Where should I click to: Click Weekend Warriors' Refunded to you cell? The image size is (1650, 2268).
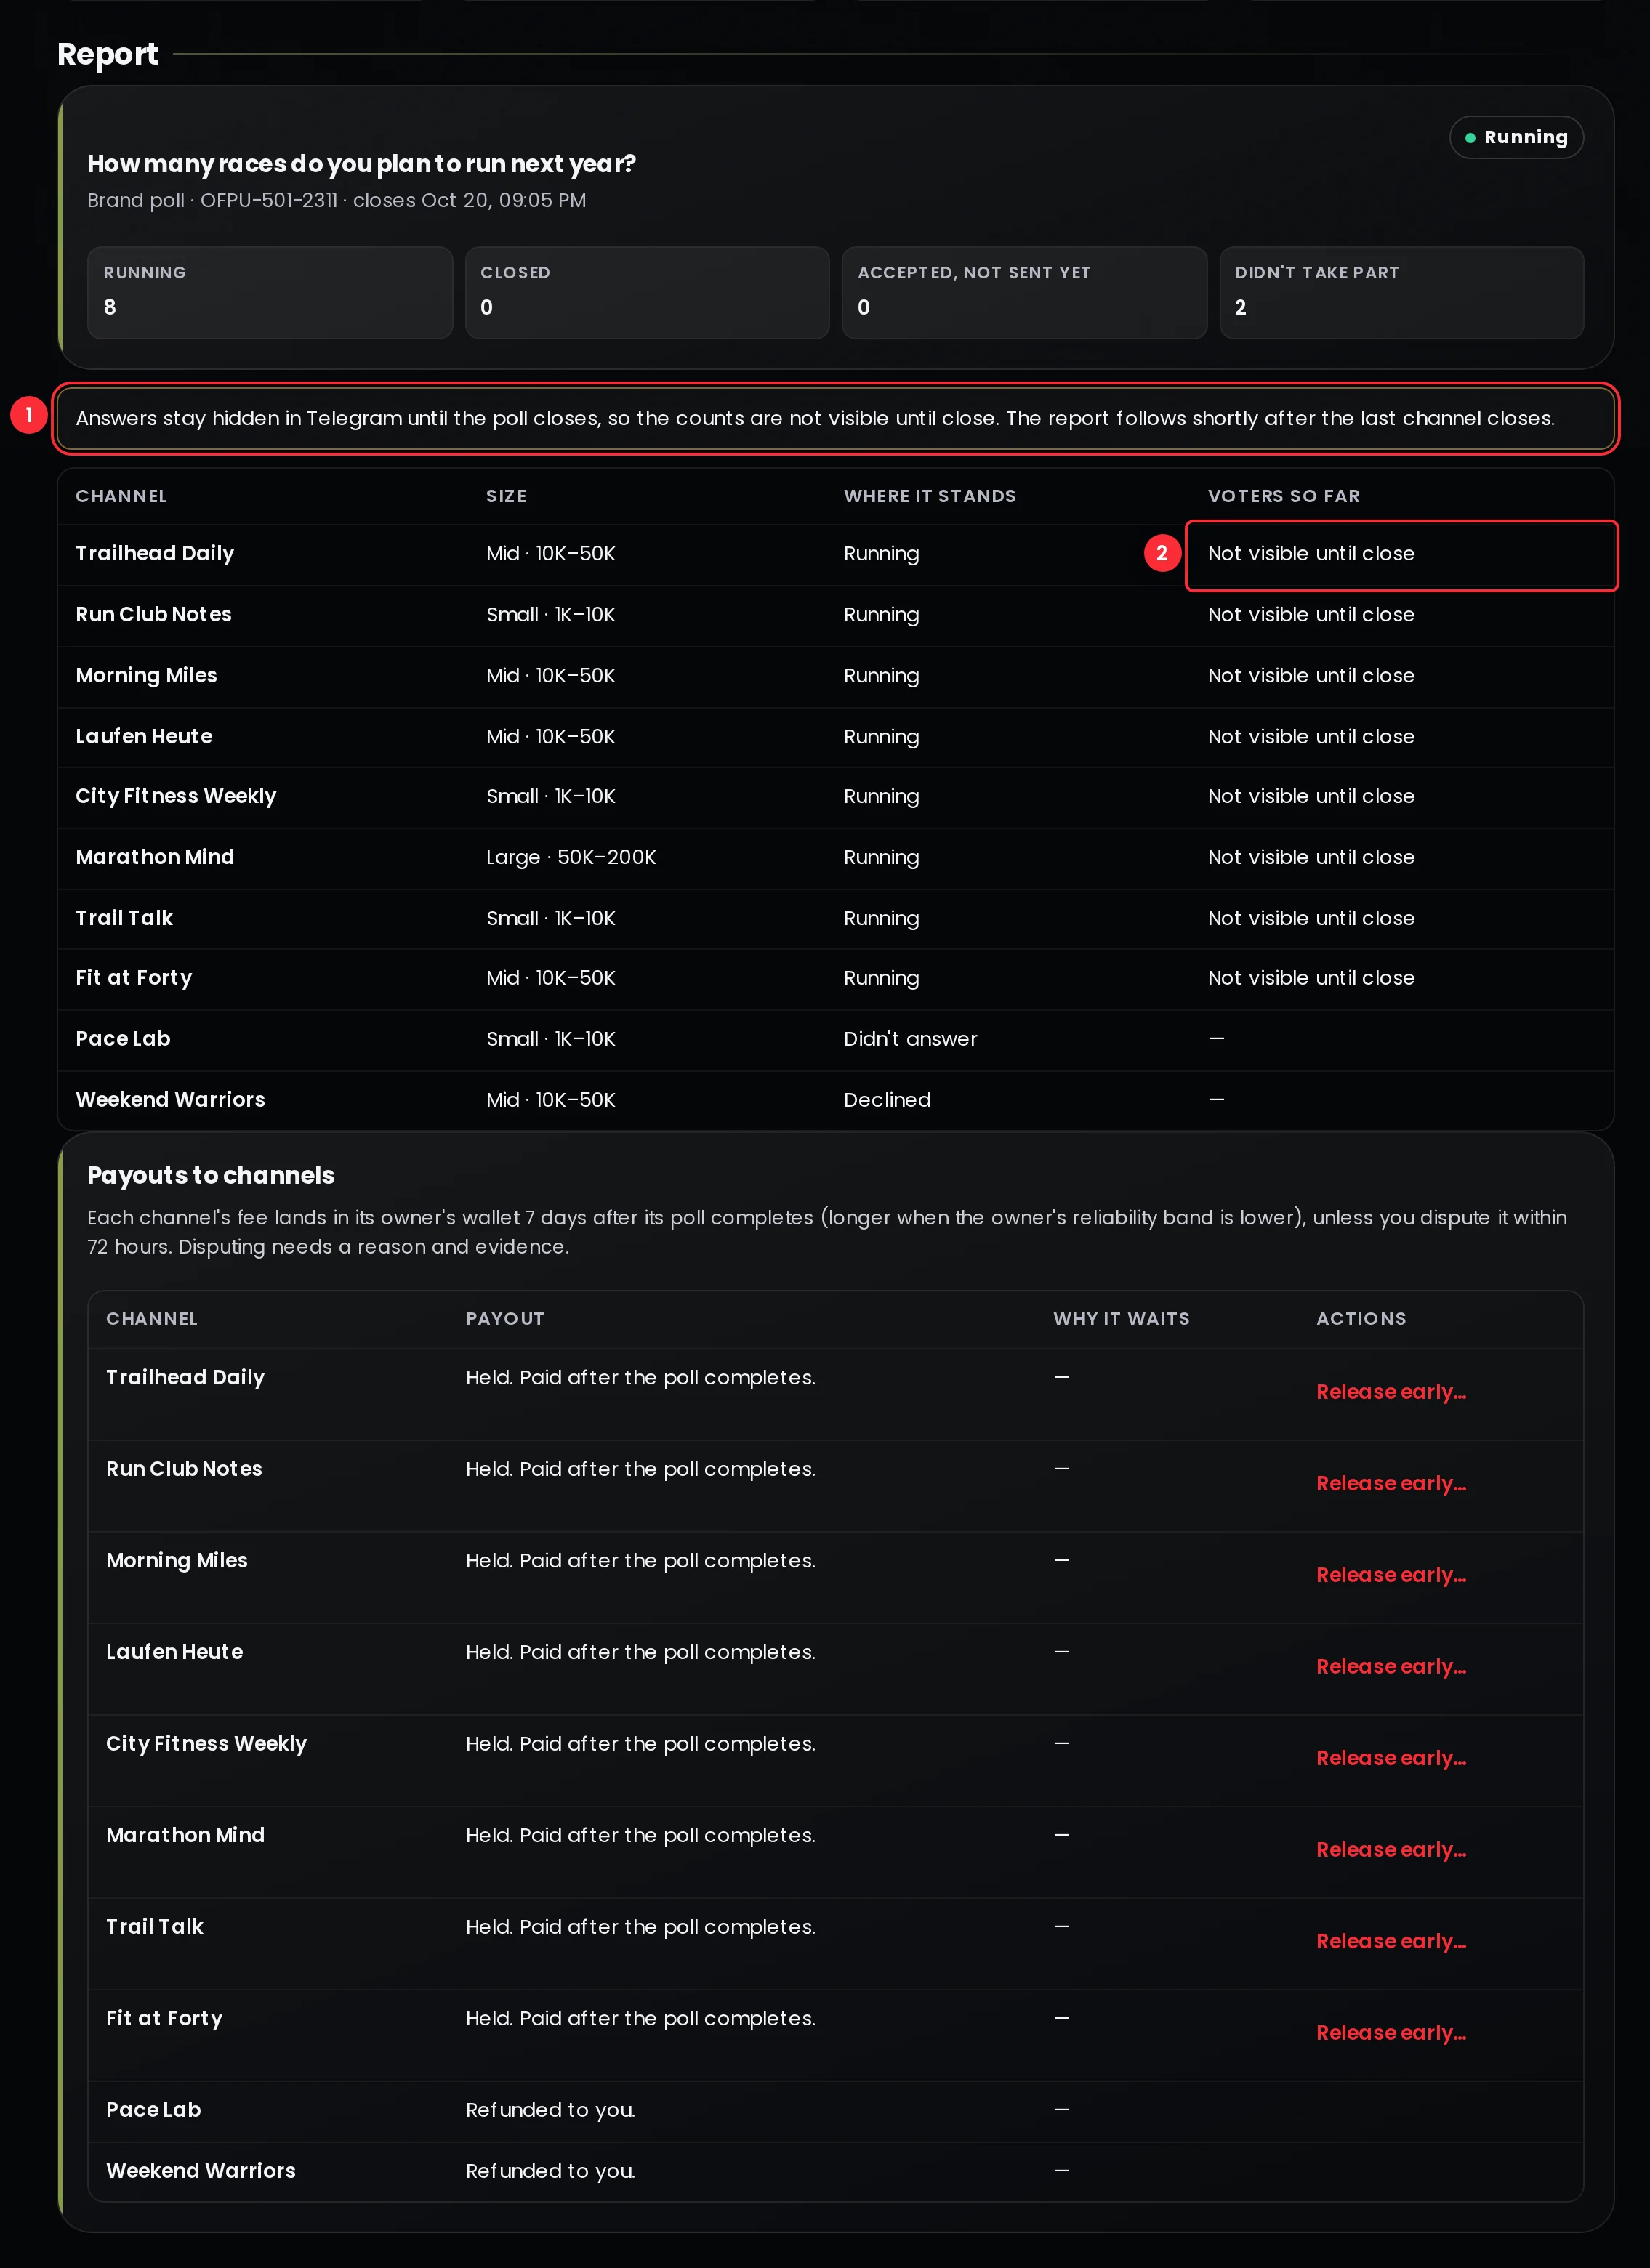(x=550, y=2172)
